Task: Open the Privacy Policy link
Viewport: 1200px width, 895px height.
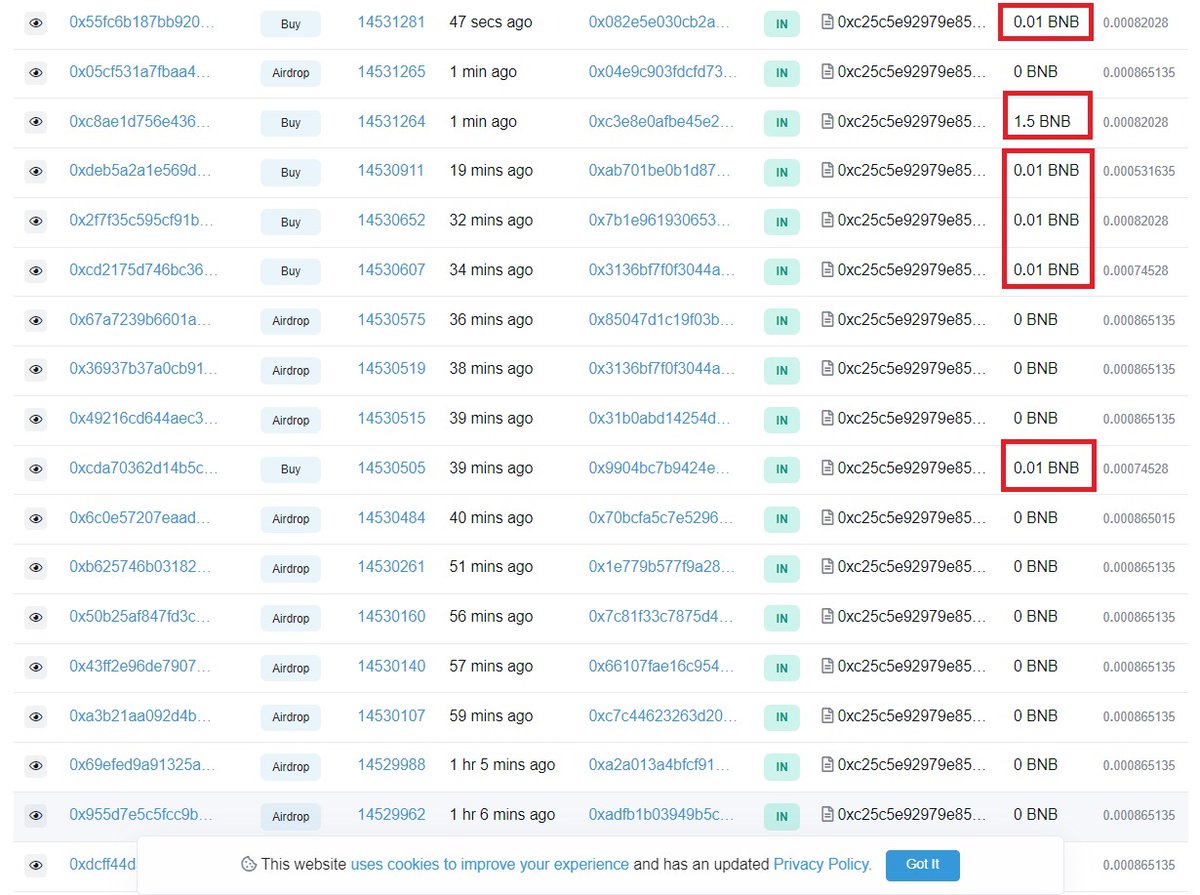Action: tap(822, 864)
